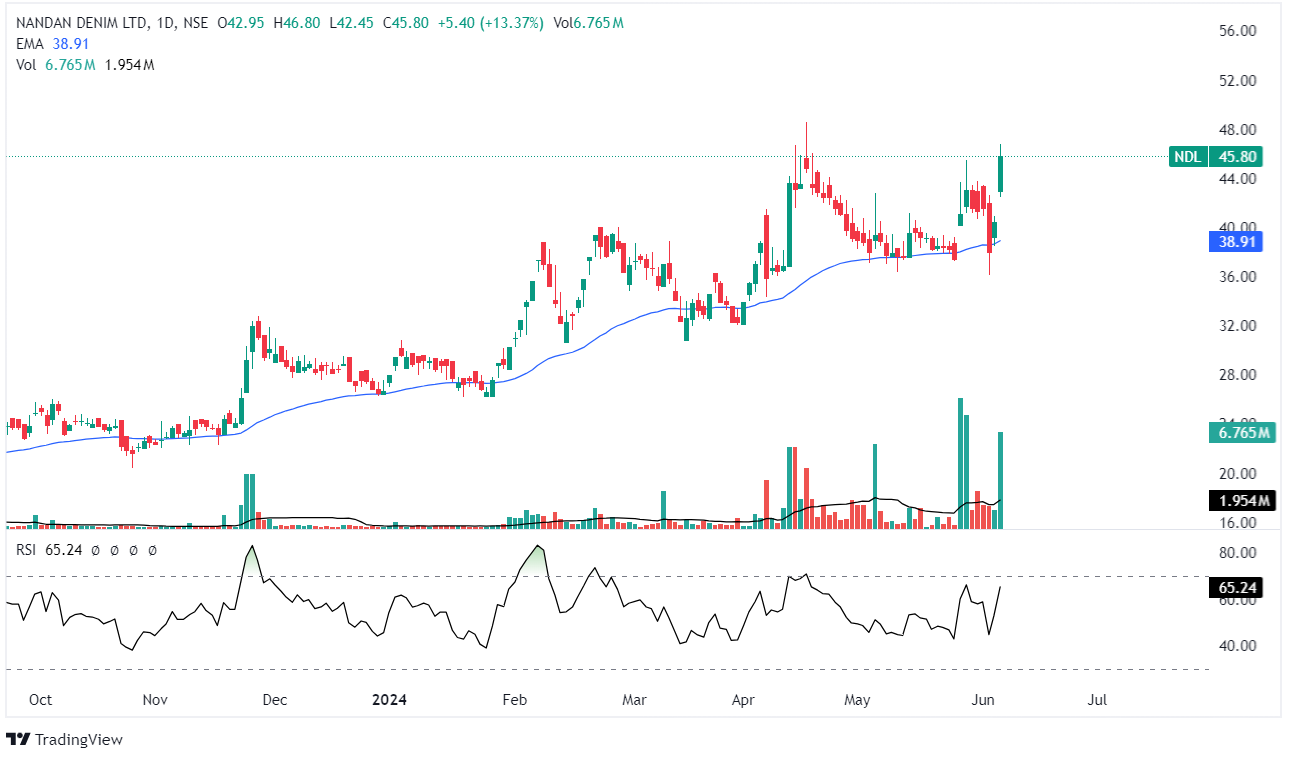Select the RSI indicator legend label
This screenshot has width=1294, height=761.
[26, 549]
